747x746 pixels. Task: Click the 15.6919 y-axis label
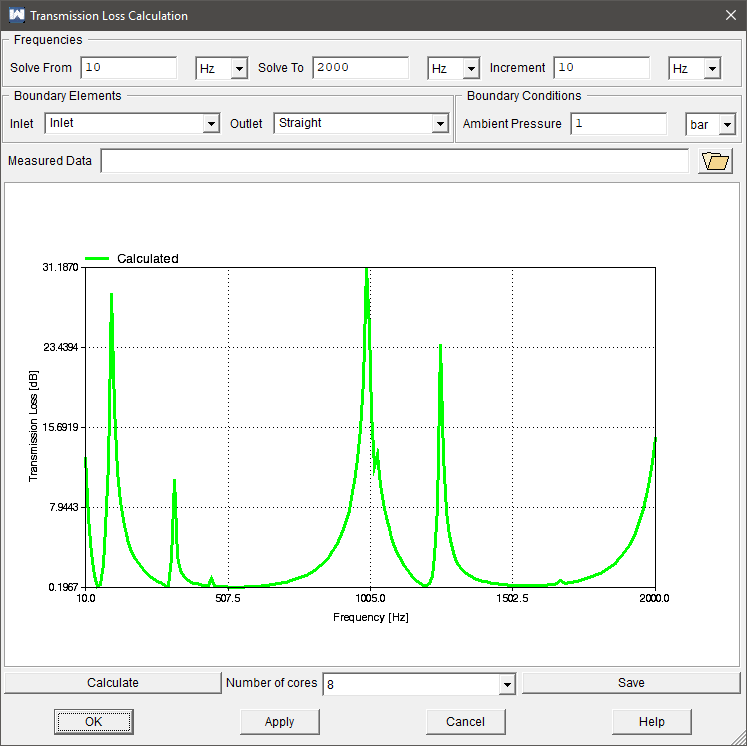[x=61, y=427]
